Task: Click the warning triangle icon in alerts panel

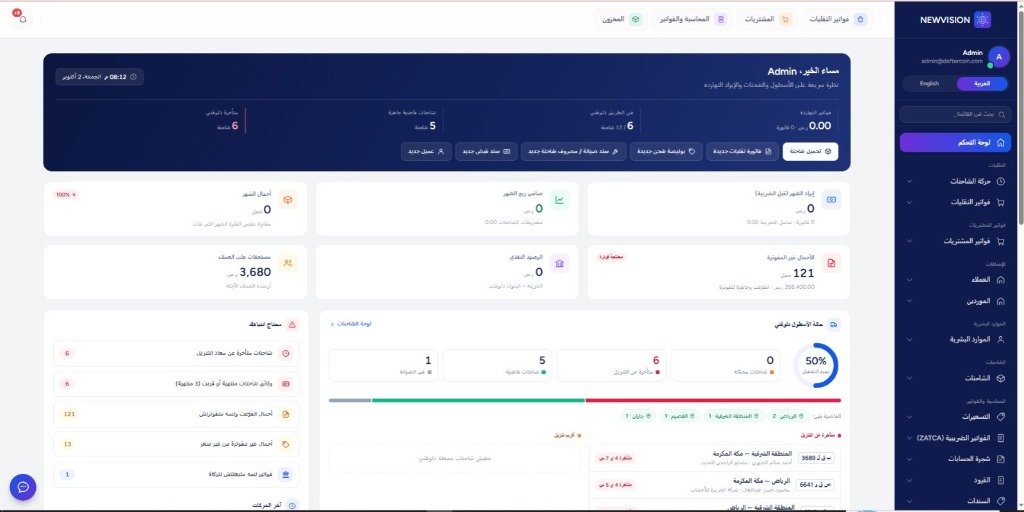Action: pyautogui.click(x=292, y=325)
